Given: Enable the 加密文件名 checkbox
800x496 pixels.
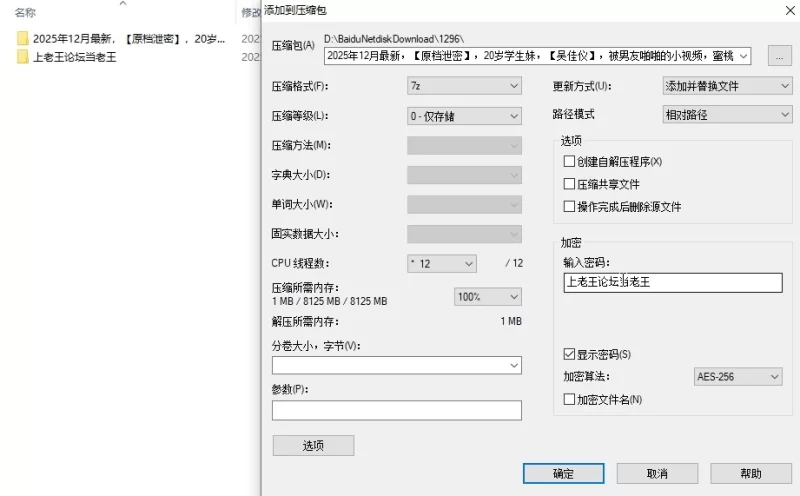Looking at the screenshot, I should [569, 400].
